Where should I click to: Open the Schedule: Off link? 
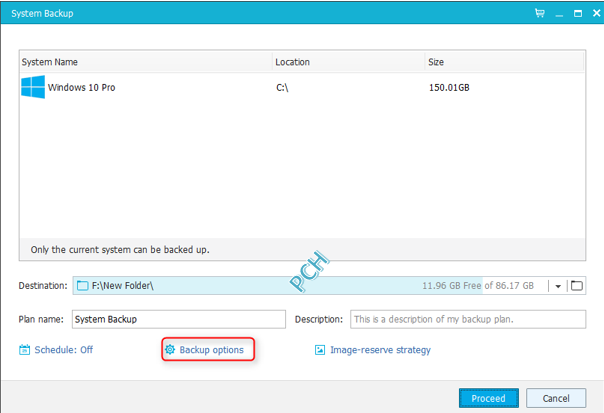tap(64, 350)
